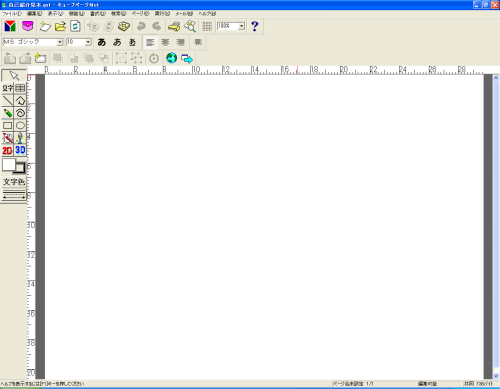Create a new page with sparkle icon

pos(45,26)
